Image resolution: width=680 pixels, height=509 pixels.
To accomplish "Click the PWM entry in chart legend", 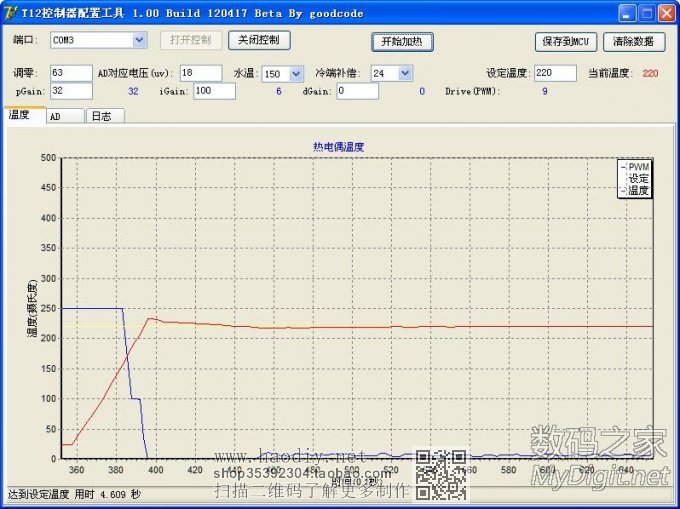I will coord(638,167).
